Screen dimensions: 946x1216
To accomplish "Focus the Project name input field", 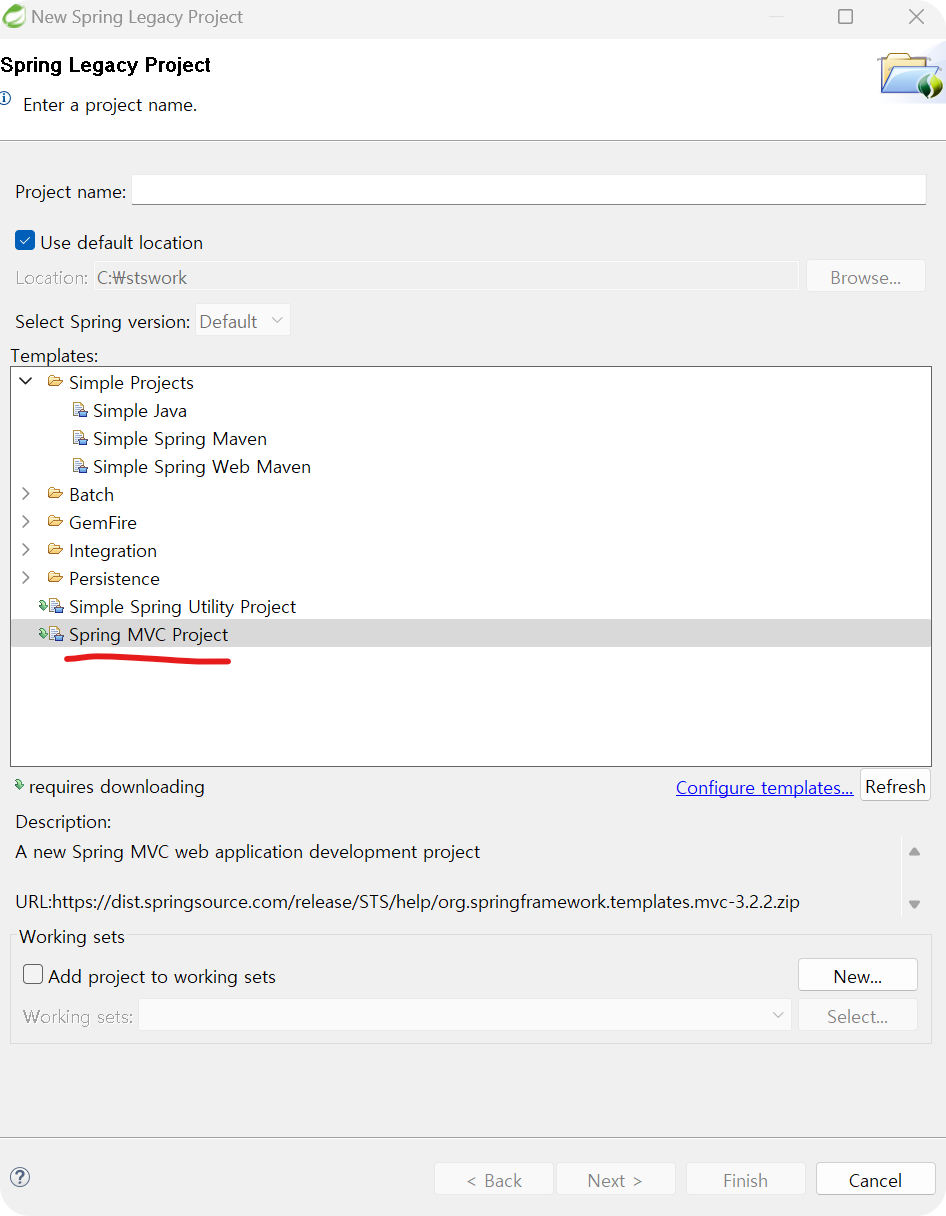I will [529, 190].
